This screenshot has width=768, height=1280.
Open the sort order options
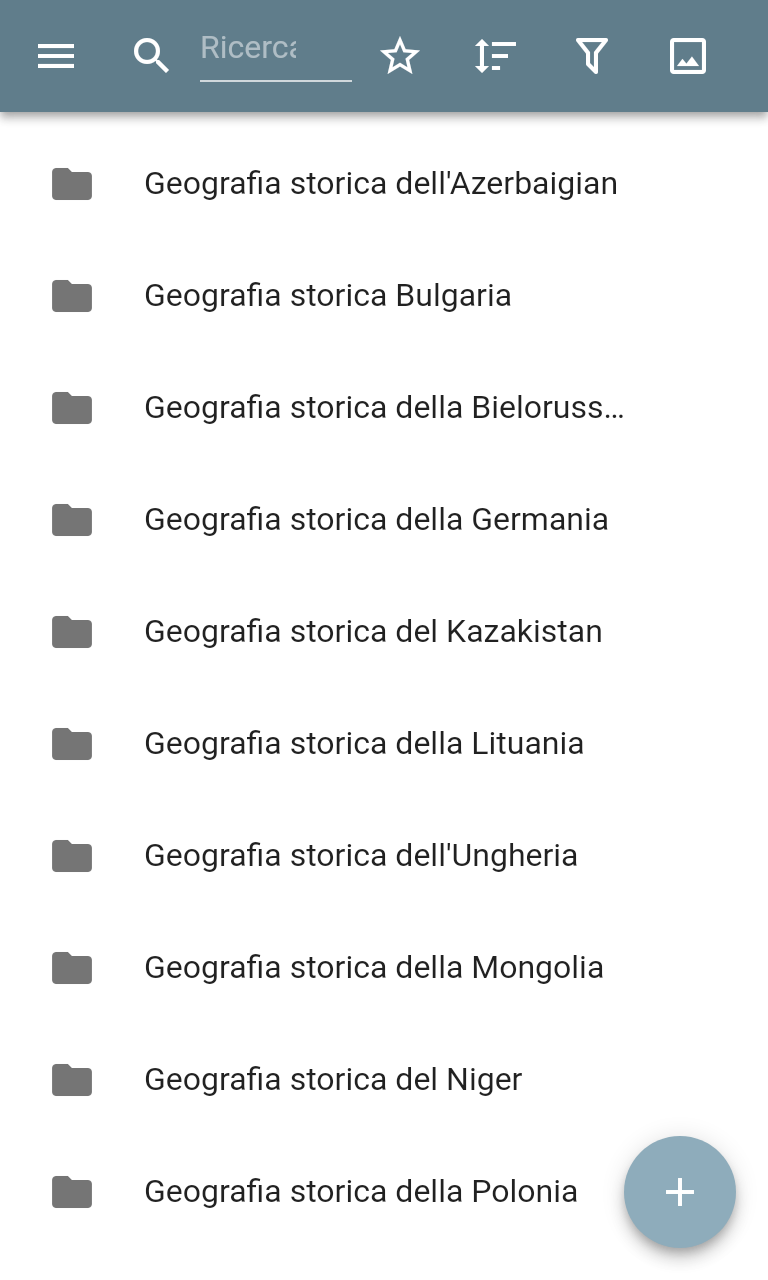point(495,57)
